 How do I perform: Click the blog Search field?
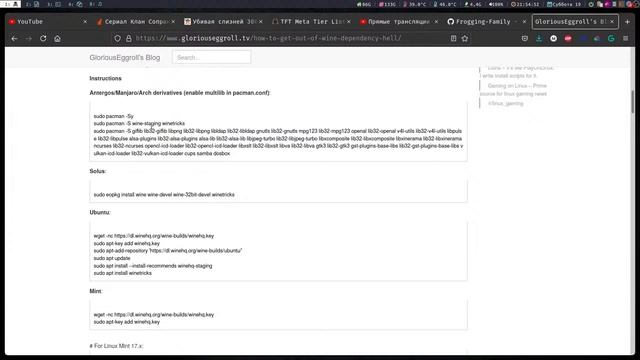tap(211, 58)
